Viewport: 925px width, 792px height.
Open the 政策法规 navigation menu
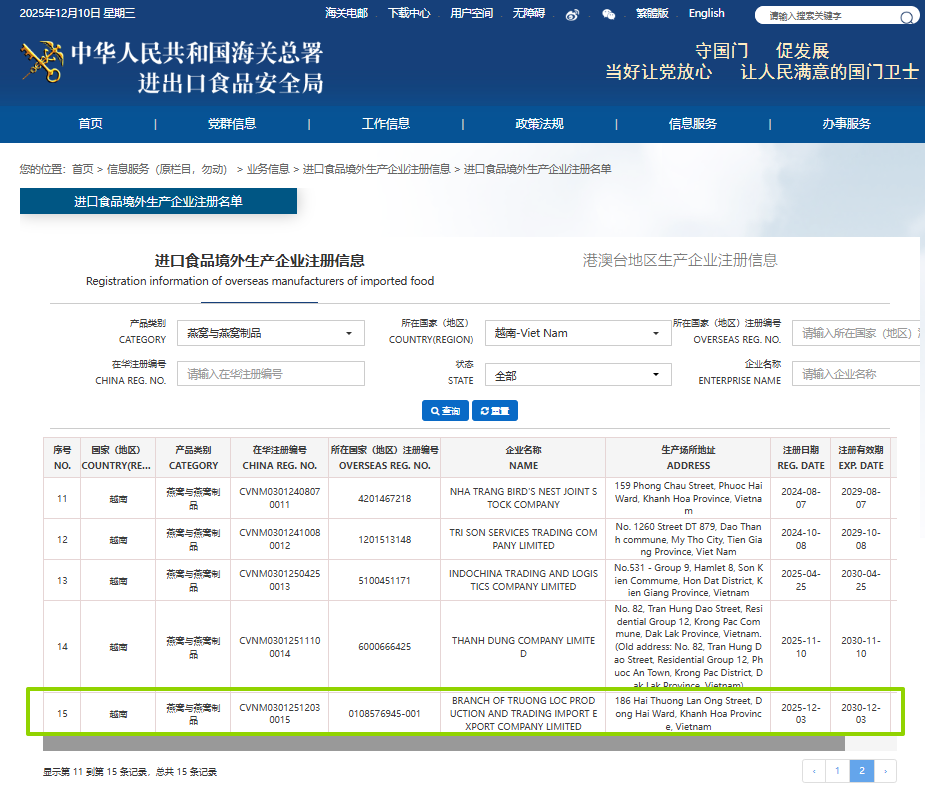[539, 124]
